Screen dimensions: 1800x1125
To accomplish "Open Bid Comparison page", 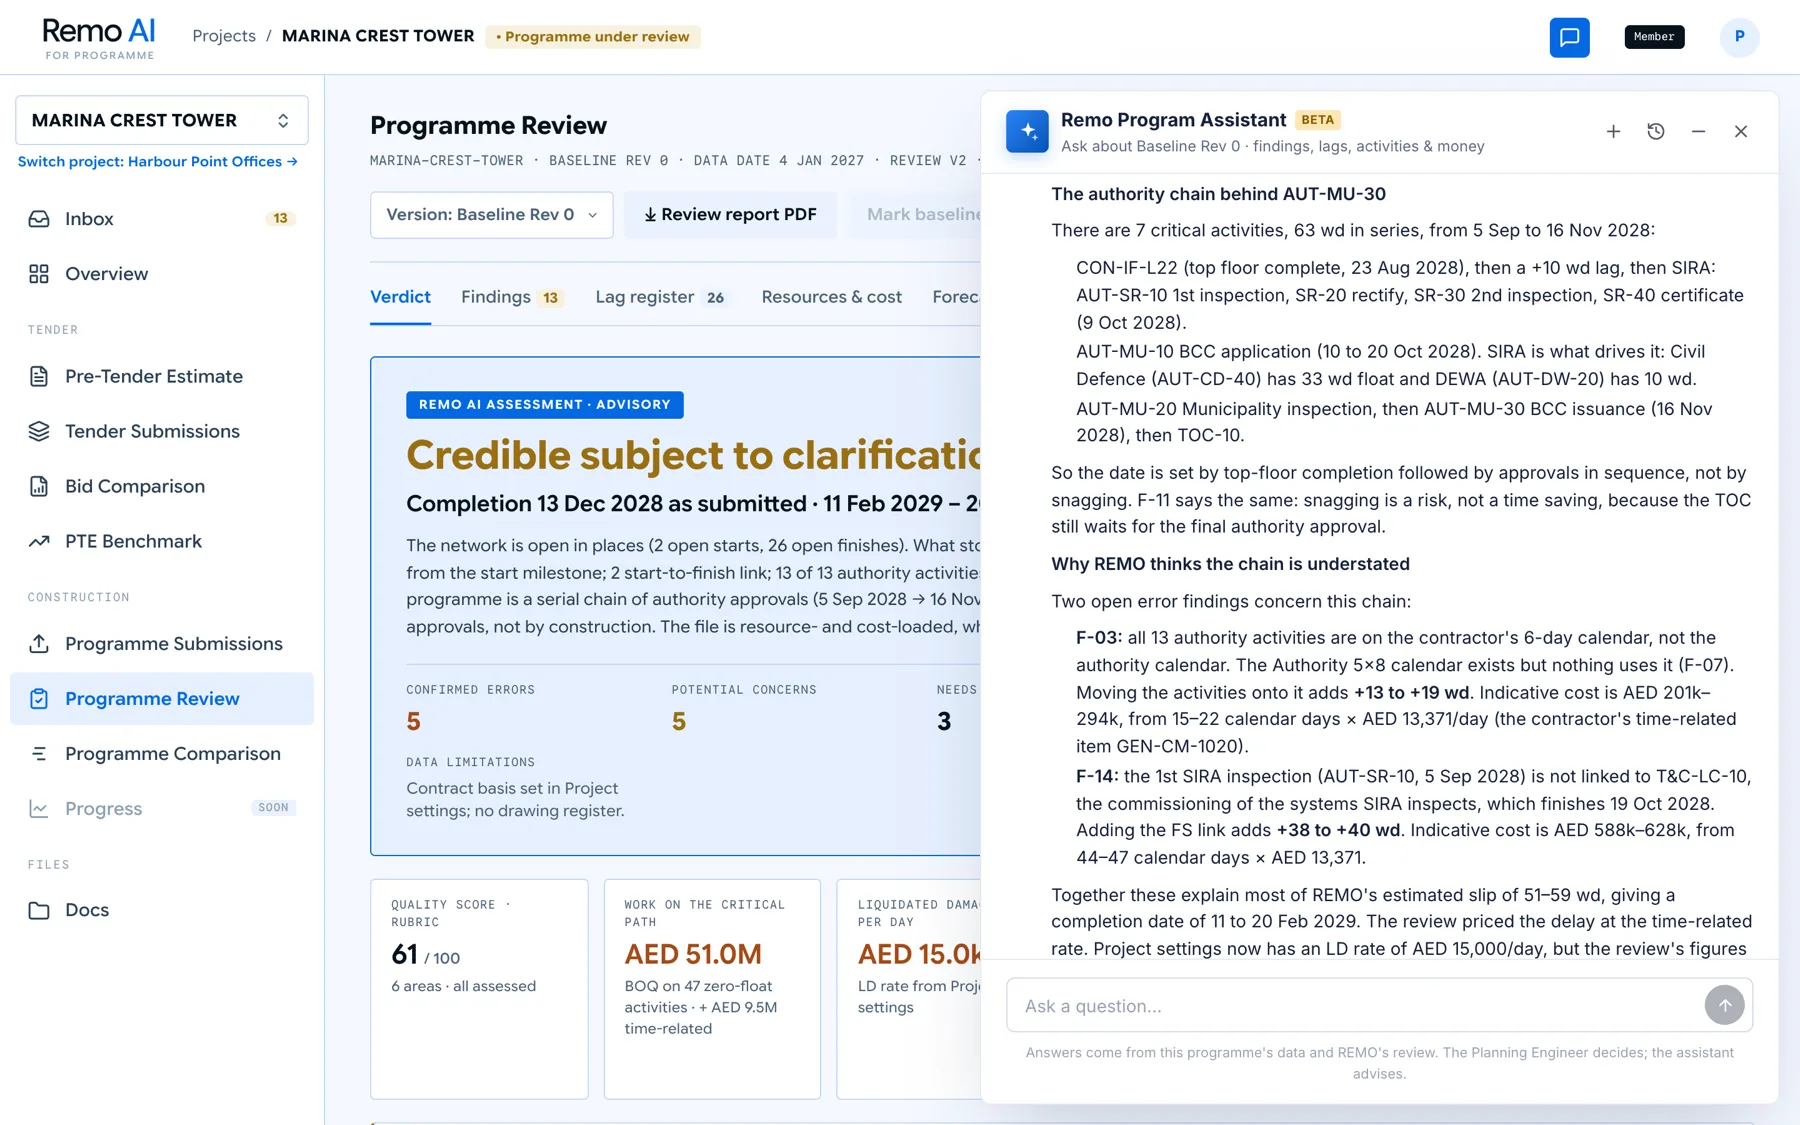I will (x=162, y=487).
